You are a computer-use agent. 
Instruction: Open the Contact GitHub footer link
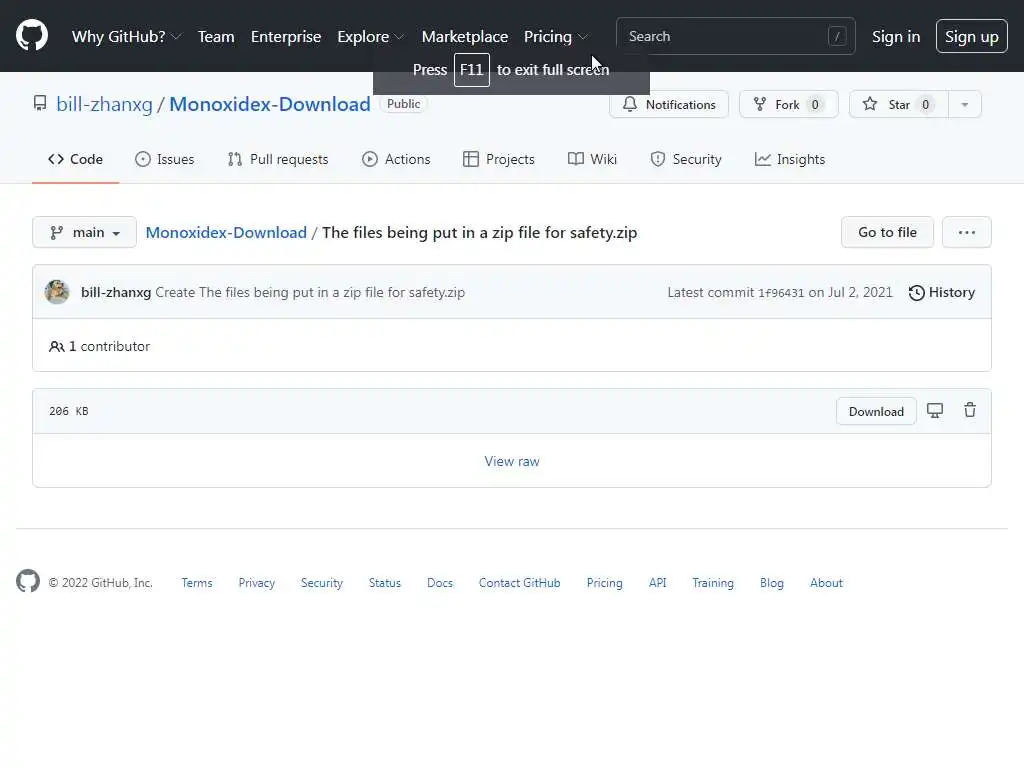(519, 583)
